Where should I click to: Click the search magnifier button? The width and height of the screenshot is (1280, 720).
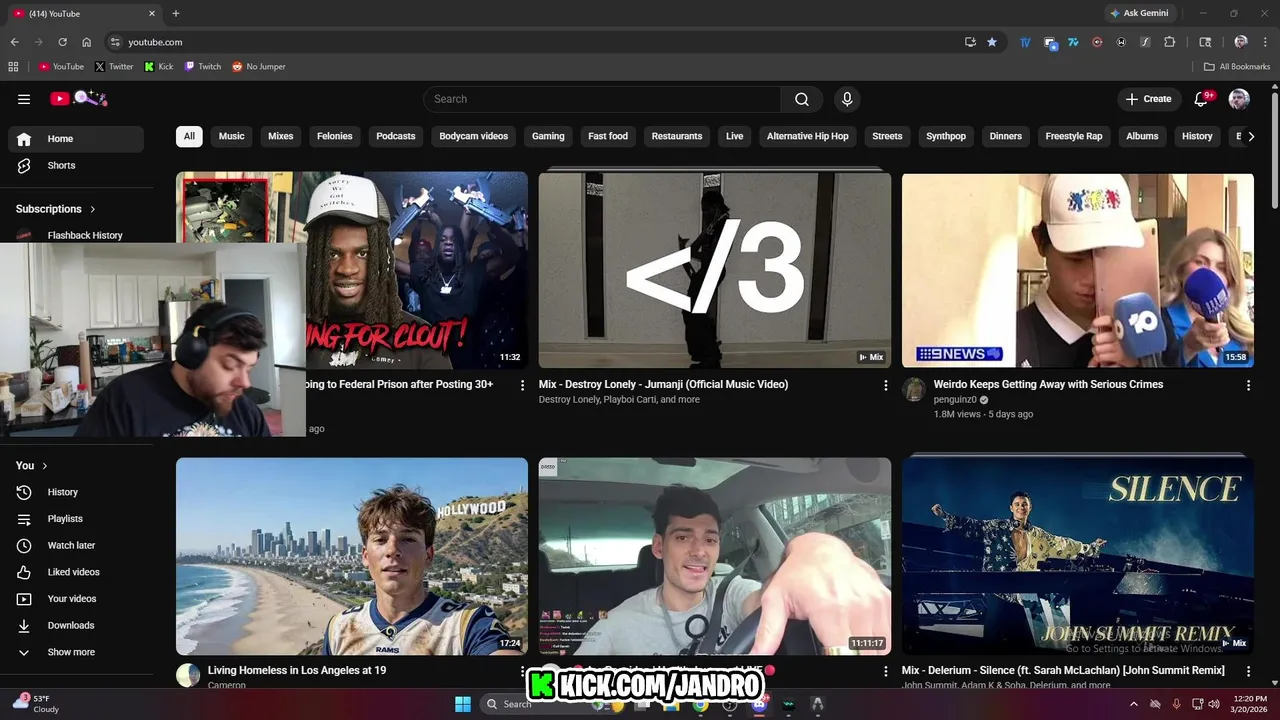tap(802, 99)
